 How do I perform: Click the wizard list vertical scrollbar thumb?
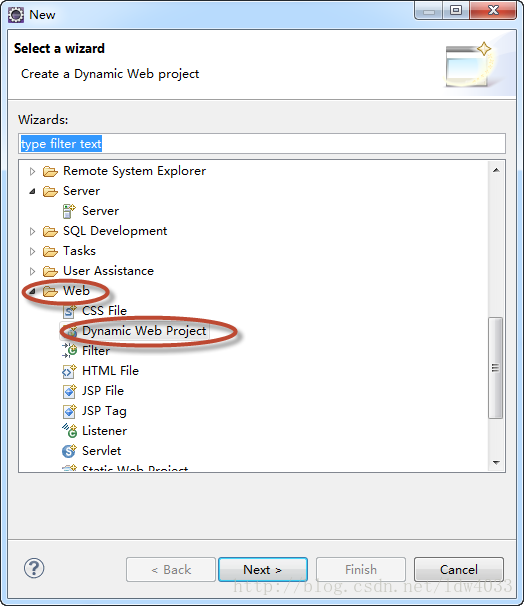coord(496,368)
